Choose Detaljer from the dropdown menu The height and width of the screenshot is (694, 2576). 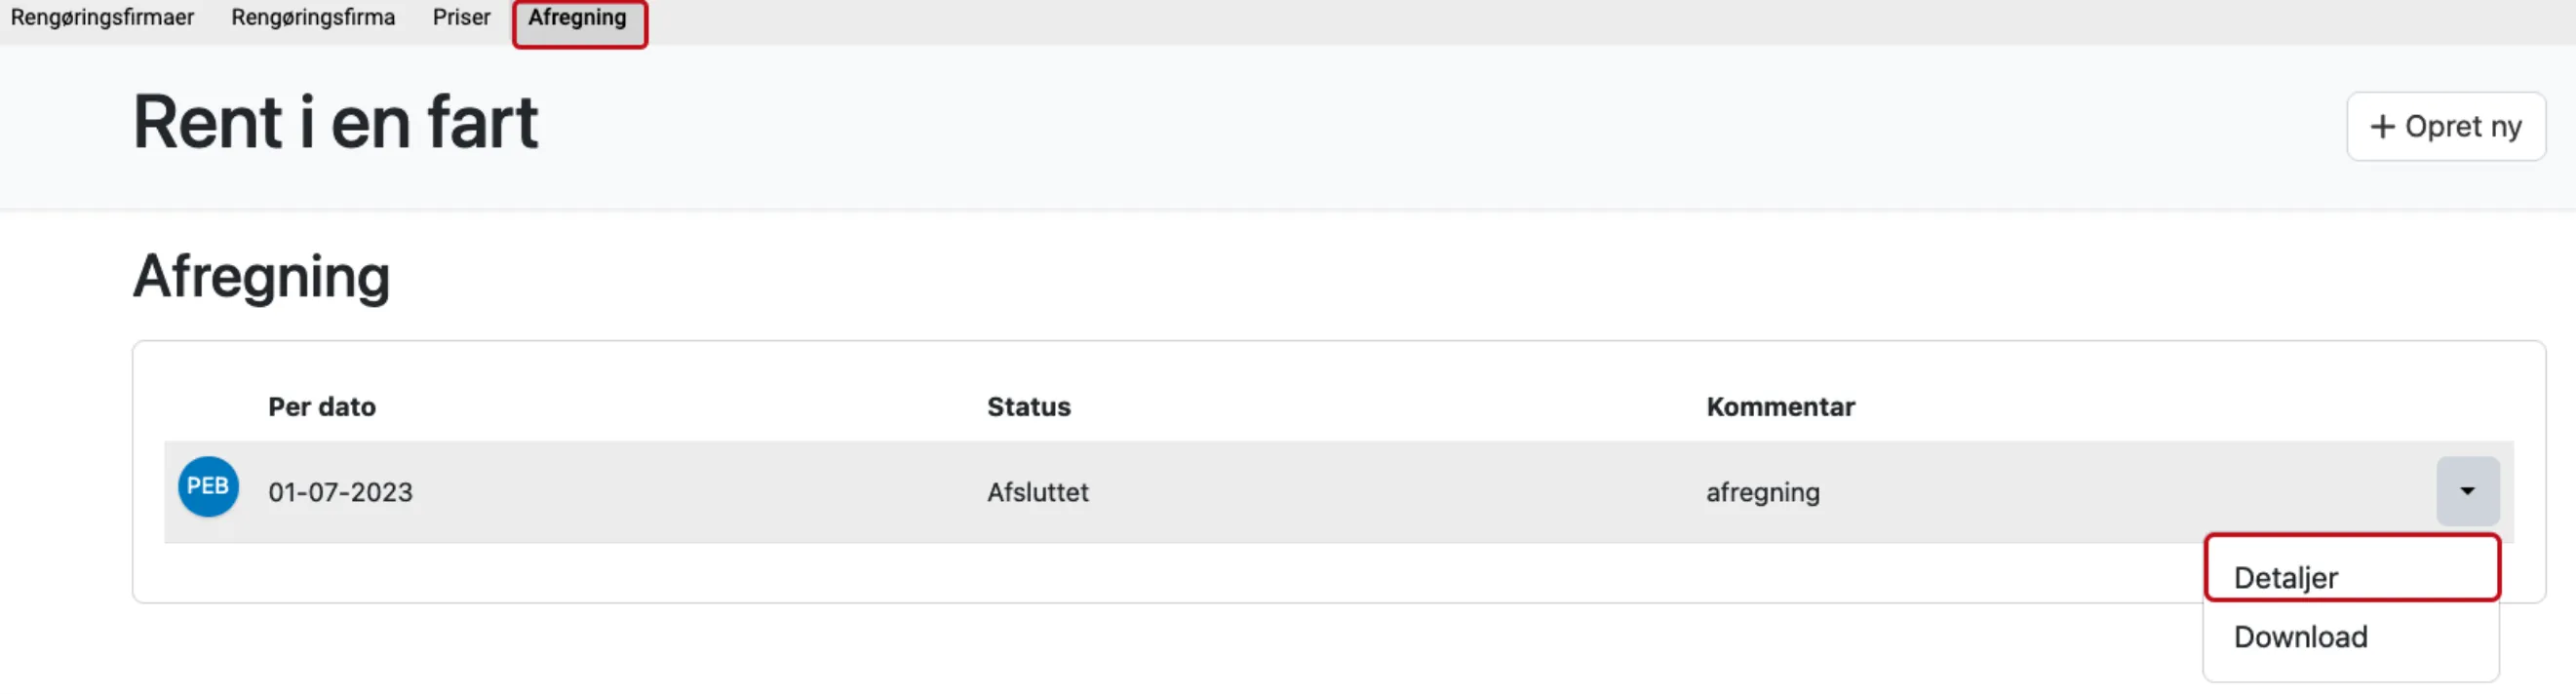(x=2285, y=577)
